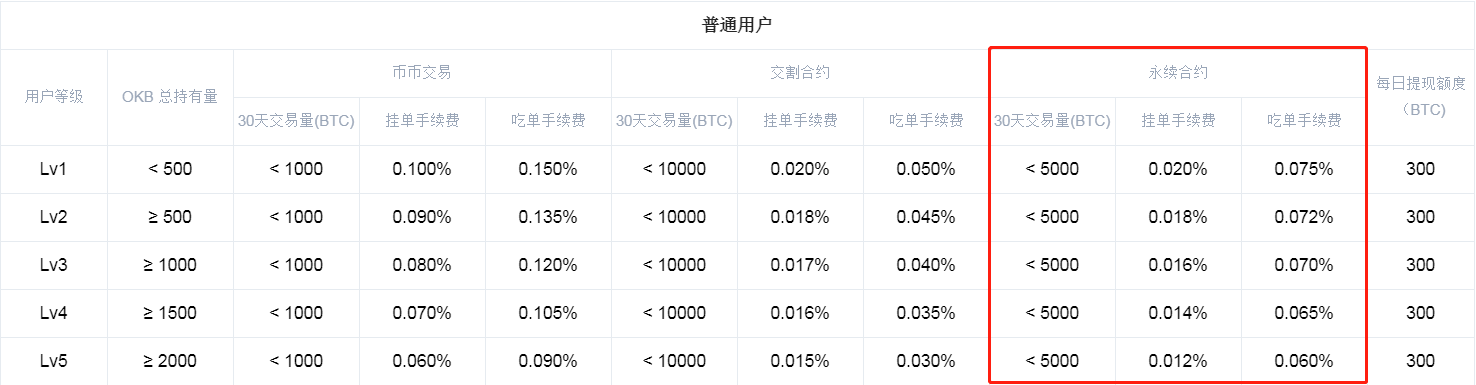1476x385 pixels.
Task: Click the OKB 总持有量 column header
Action: click(170, 97)
